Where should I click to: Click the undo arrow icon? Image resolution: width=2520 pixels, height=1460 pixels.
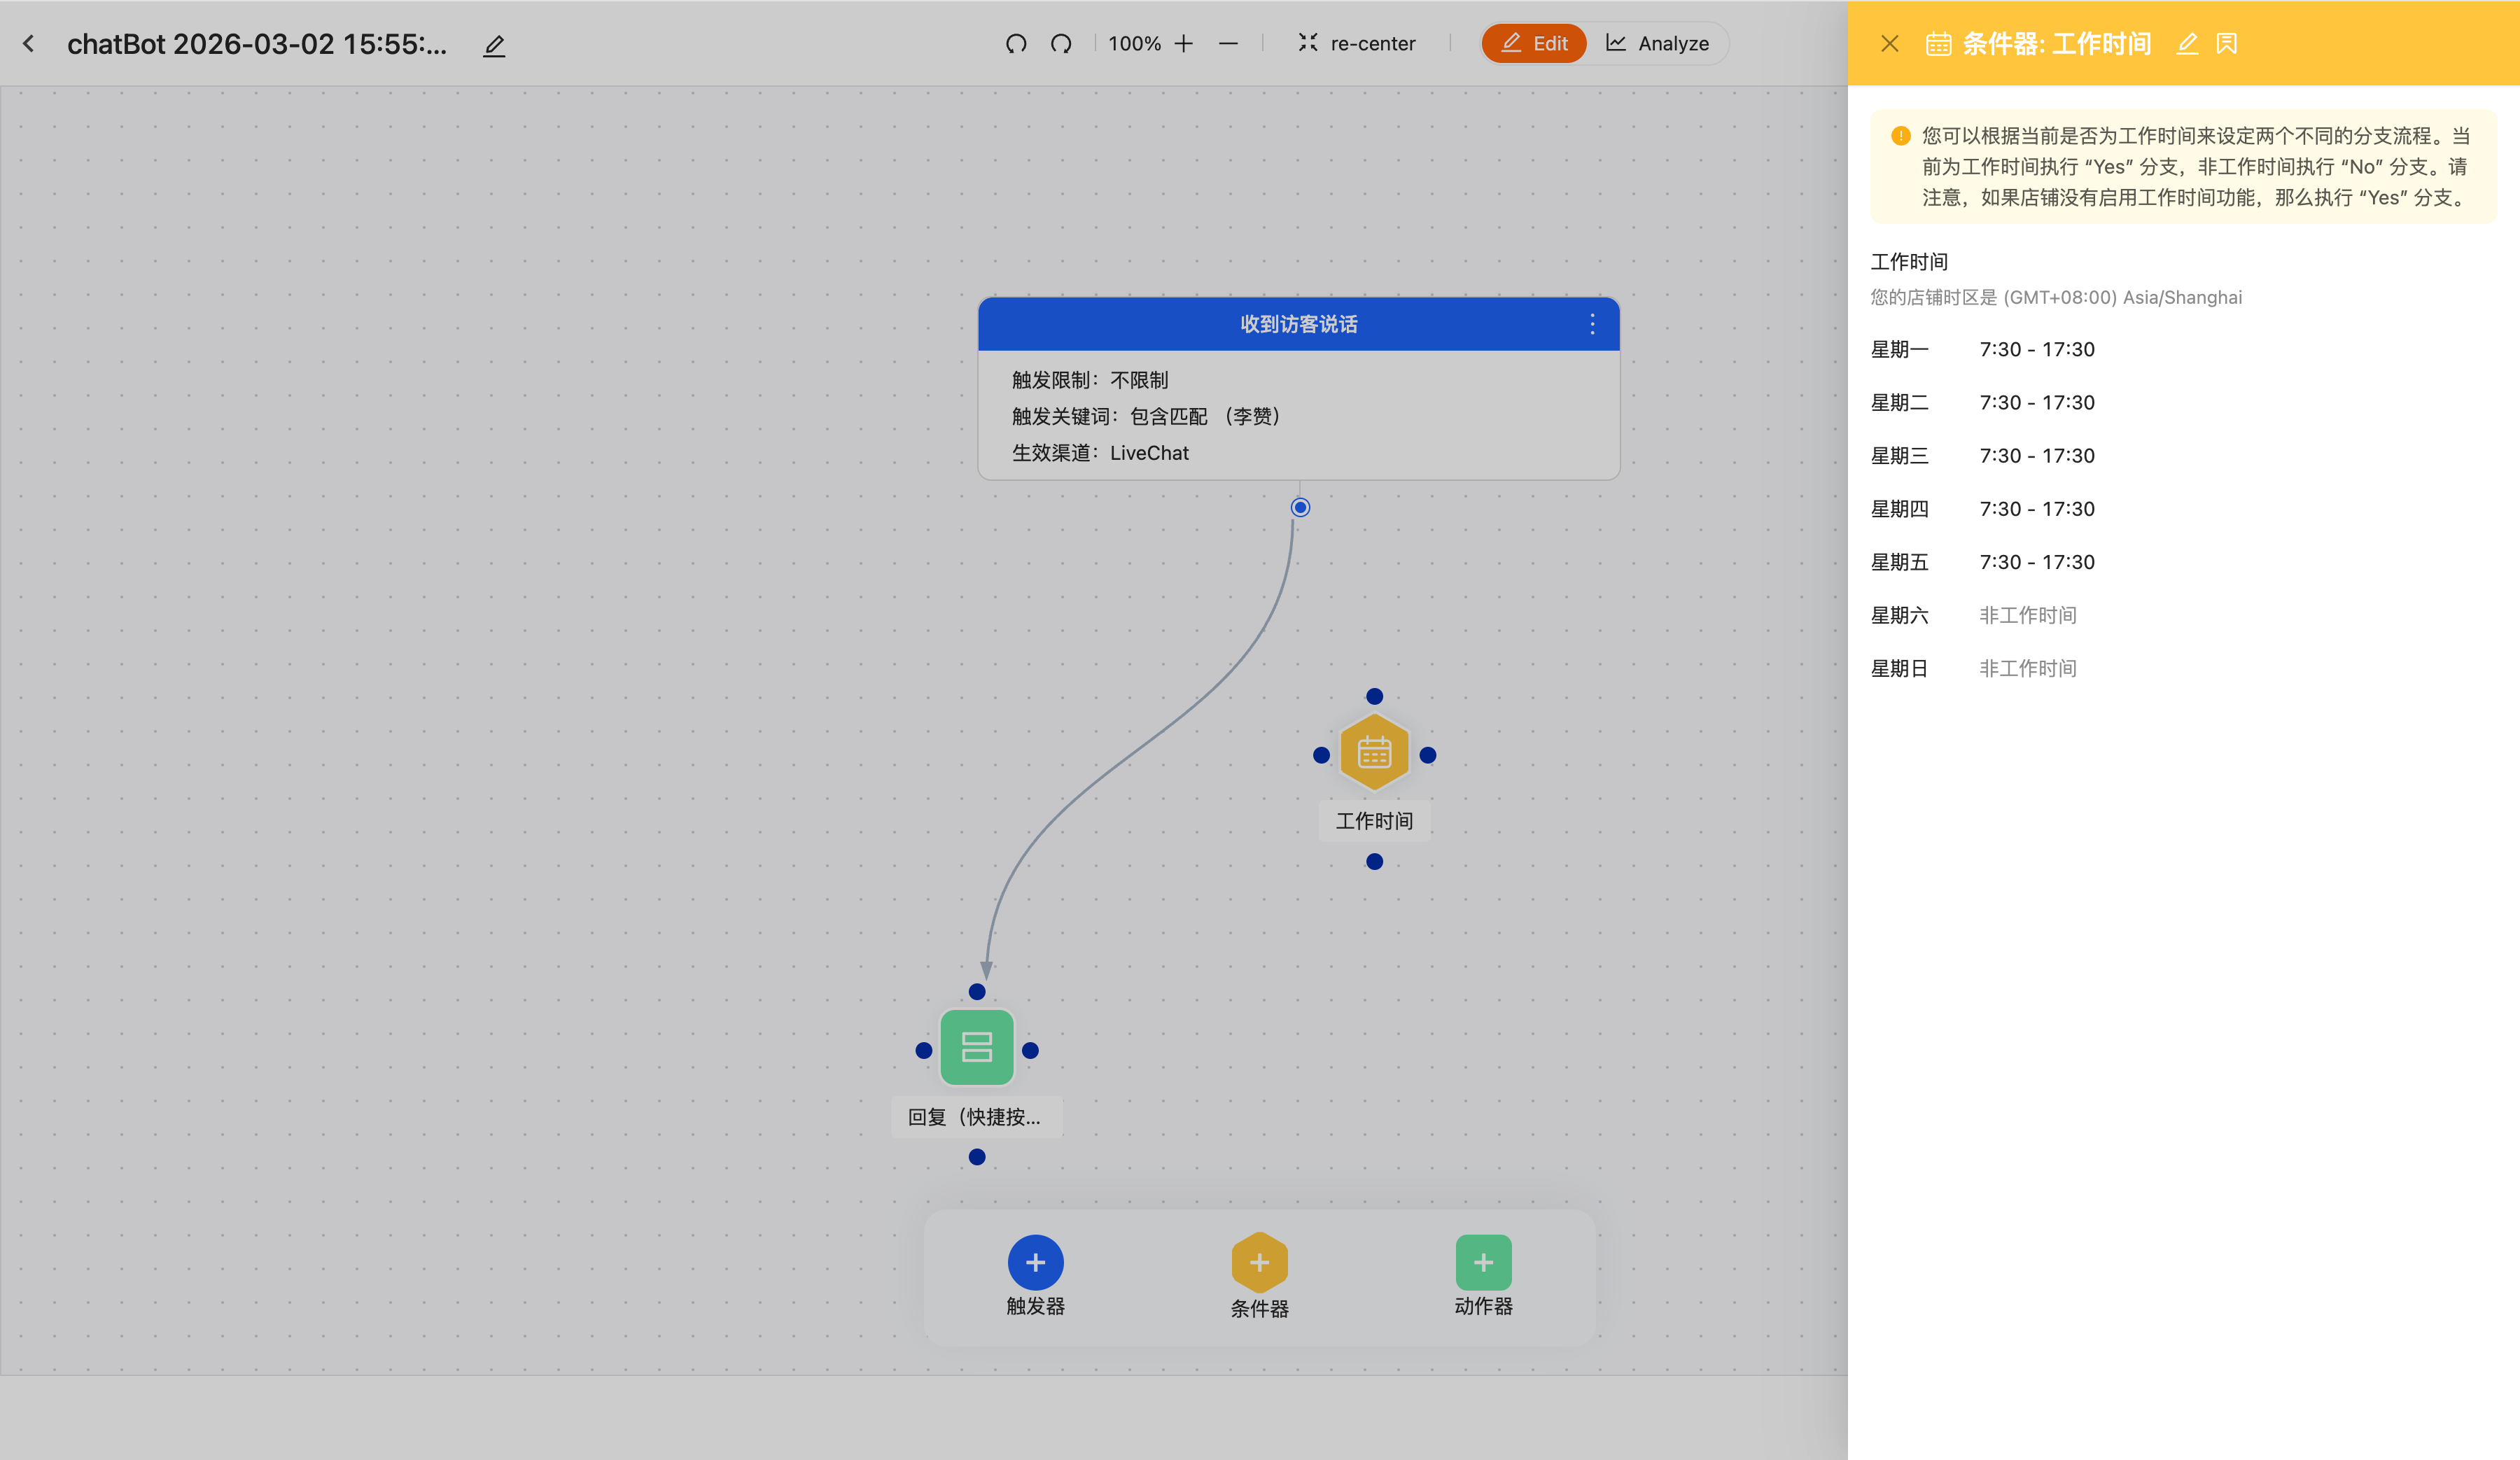[1016, 44]
